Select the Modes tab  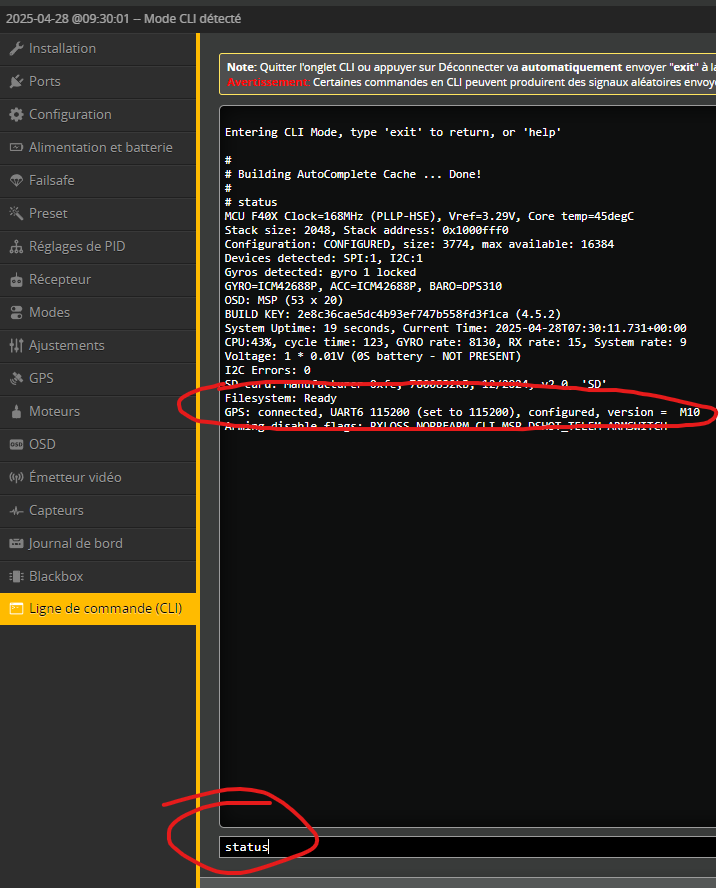[x=49, y=313]
